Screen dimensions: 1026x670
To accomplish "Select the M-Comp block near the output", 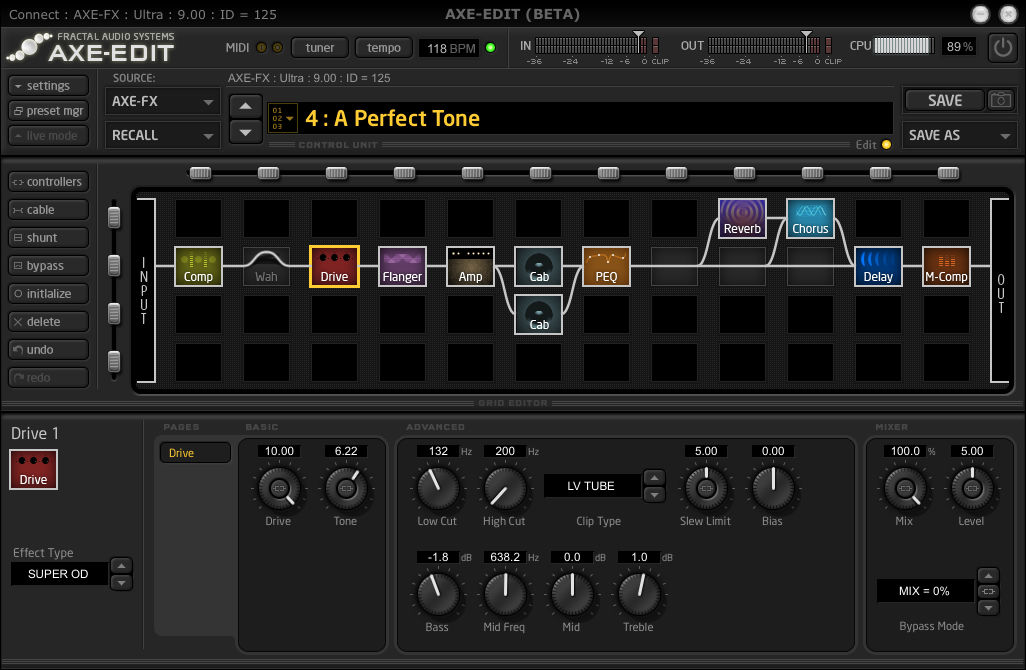I will pyautogui.click(x=945, y=266).
